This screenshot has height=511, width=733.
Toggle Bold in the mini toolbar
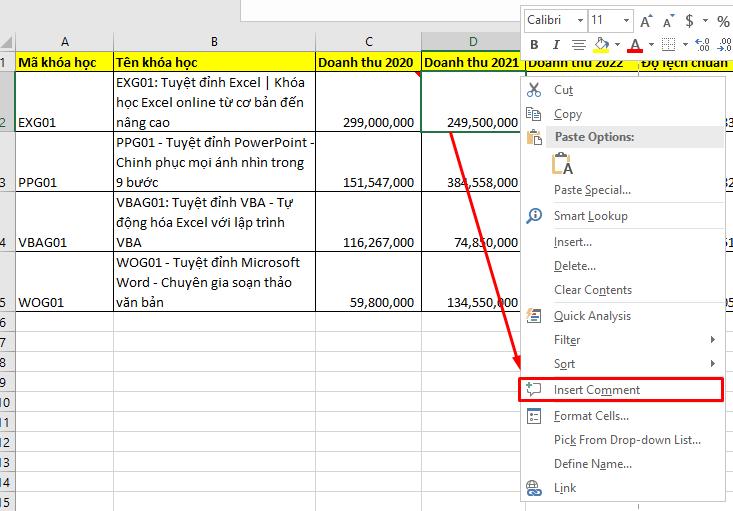click(535, 45)
